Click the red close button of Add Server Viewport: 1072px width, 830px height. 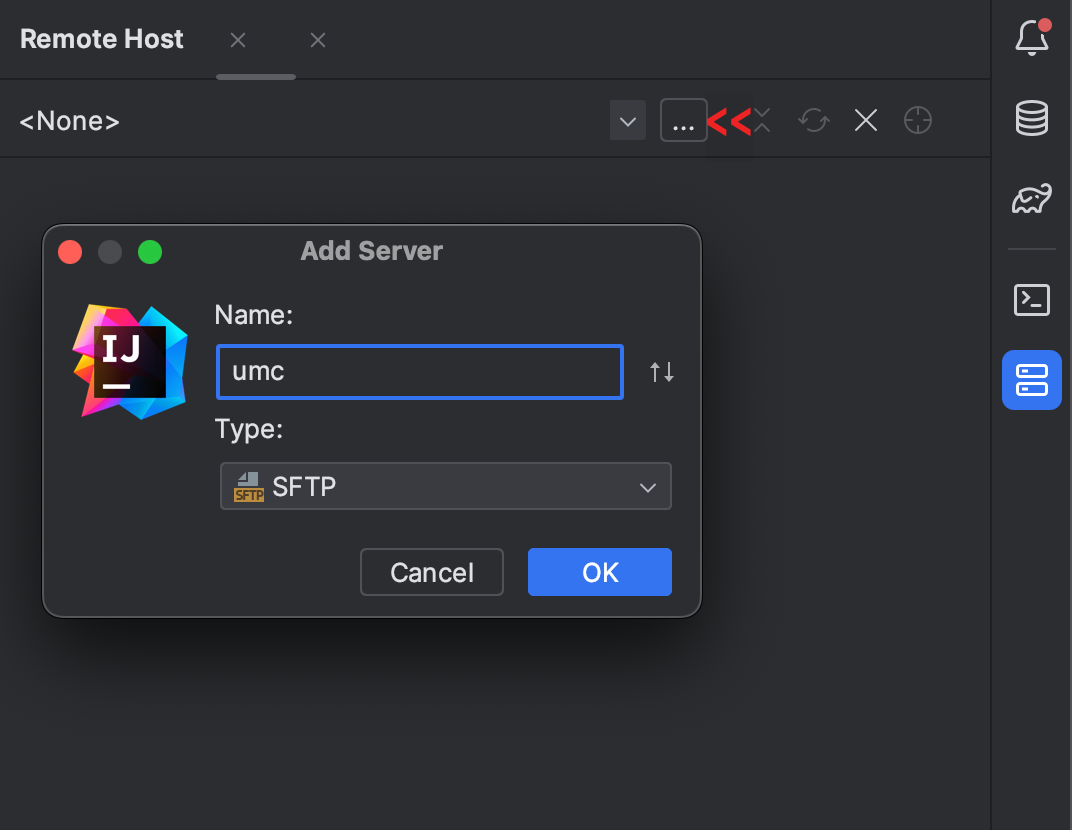pyautogui.click(x=70, y=252)
